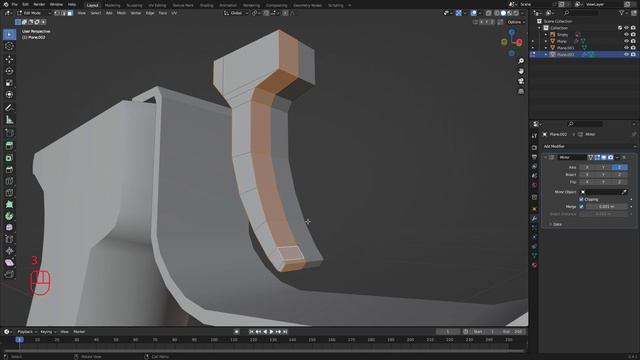Image resolution: width=640 pixels, height=360 pixels.
Task: Hide the Empty object in viewport
Action: click(626, 35)
